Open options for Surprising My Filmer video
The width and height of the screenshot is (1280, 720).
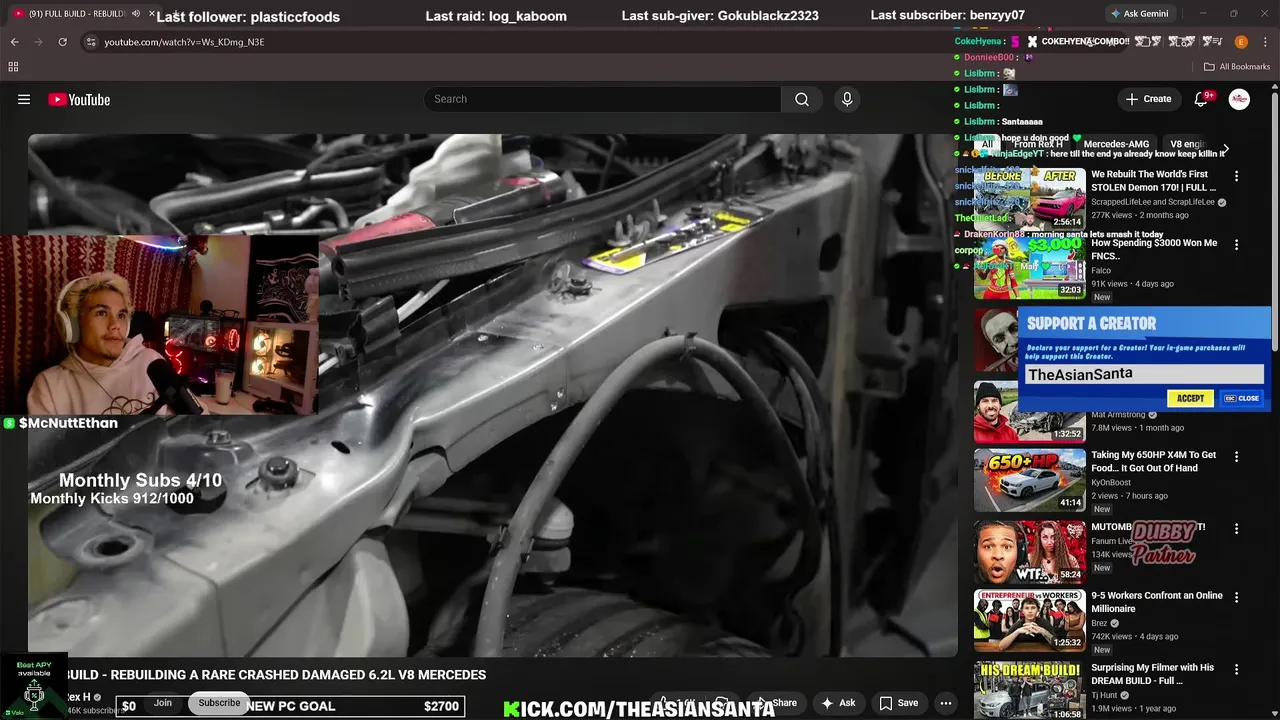[1236, 669]
